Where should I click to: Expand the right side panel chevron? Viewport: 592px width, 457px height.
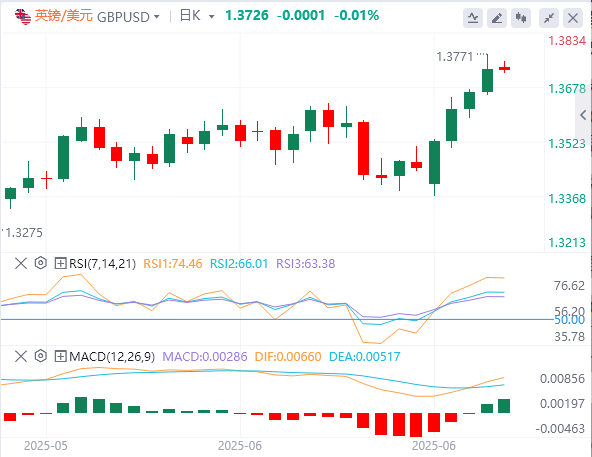click(x=583, y=115)
